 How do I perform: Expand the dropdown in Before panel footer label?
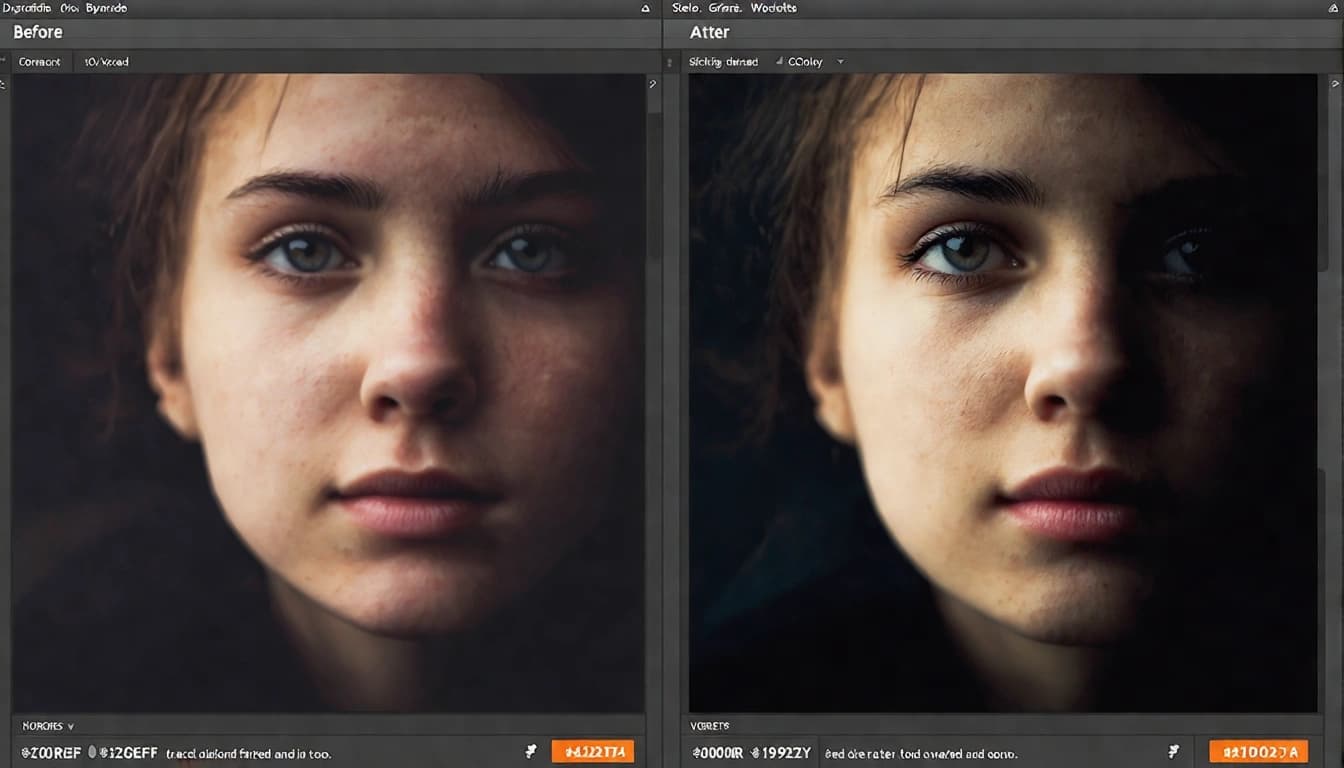pyautogui.click(x=70, y=726)
